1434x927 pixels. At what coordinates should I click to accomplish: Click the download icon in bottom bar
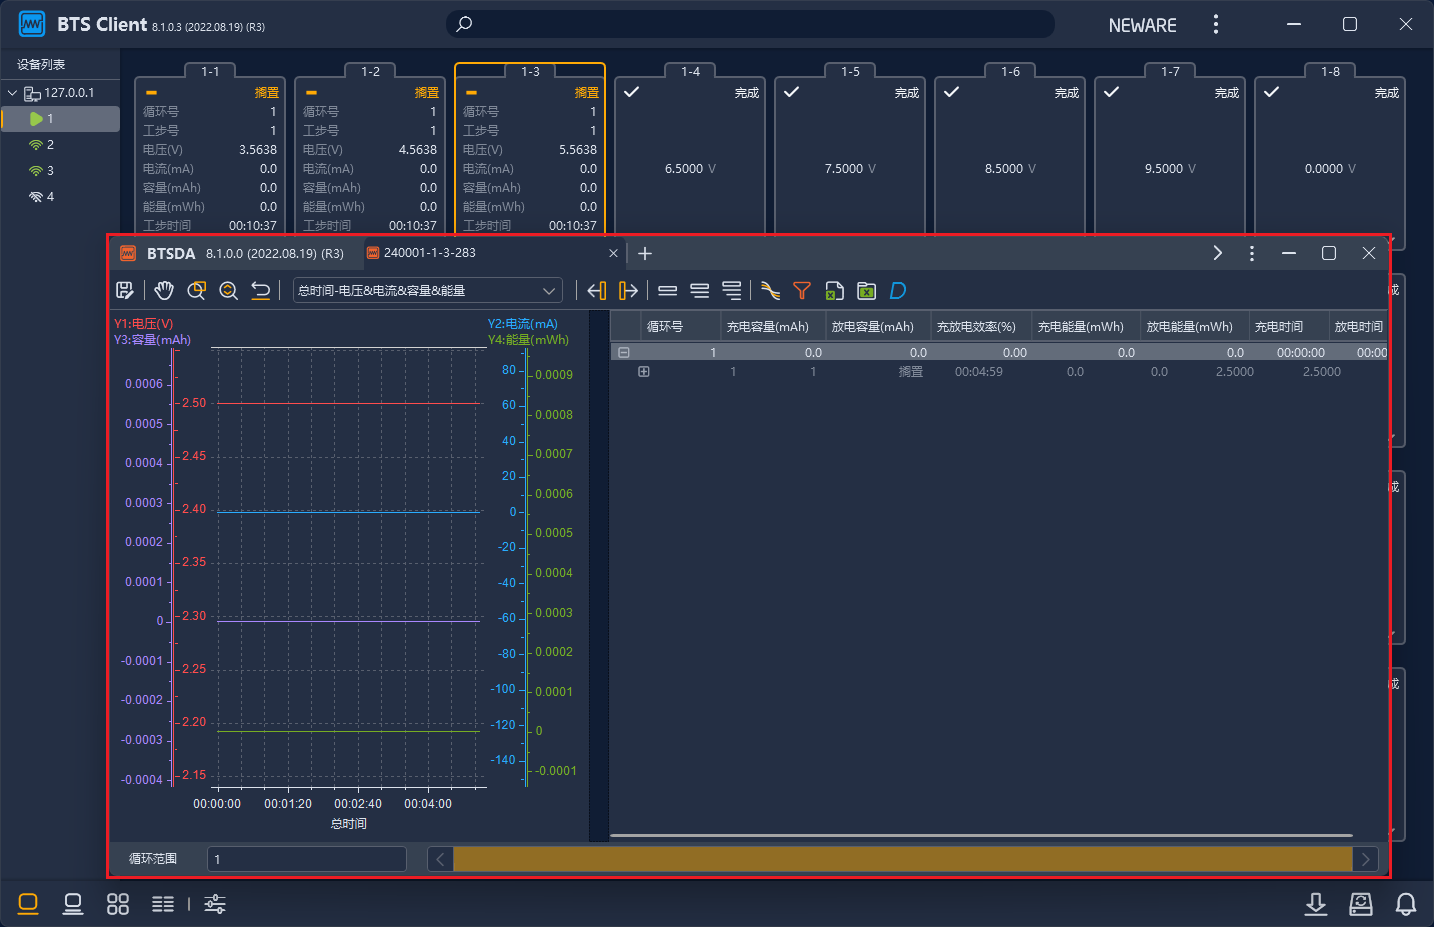point(1316,904)
